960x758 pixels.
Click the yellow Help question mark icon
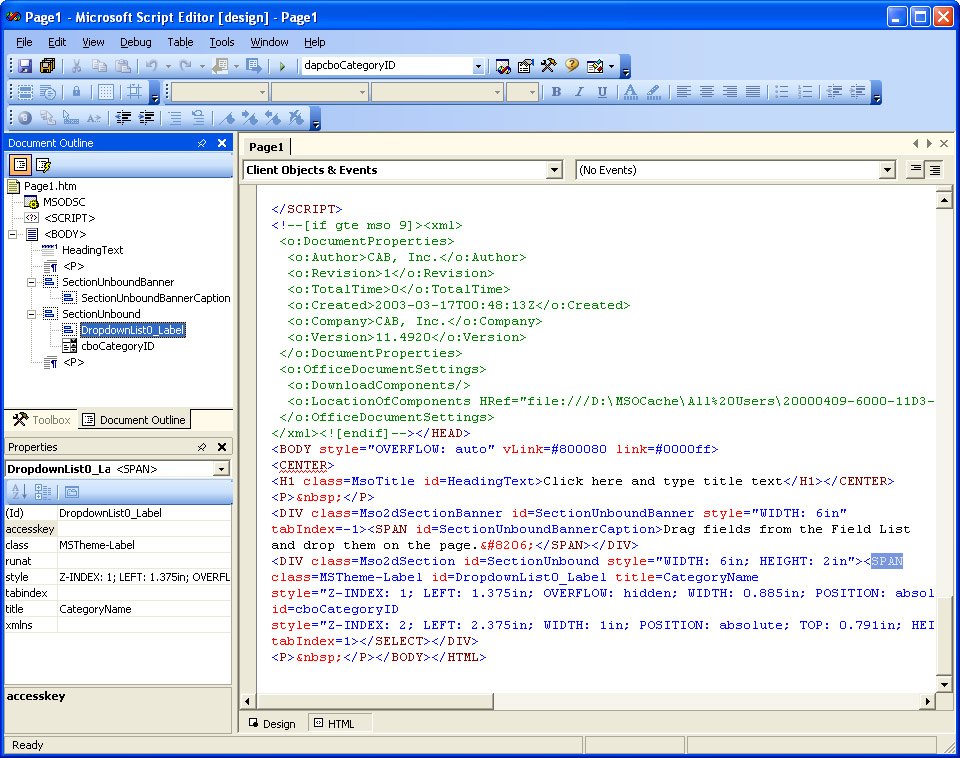pos(572,66)
